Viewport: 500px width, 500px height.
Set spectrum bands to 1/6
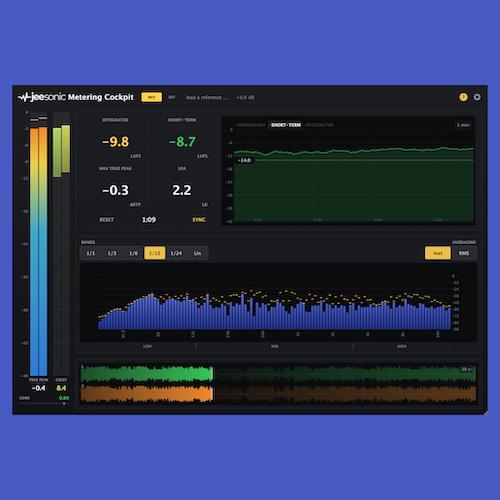(133, 253)
